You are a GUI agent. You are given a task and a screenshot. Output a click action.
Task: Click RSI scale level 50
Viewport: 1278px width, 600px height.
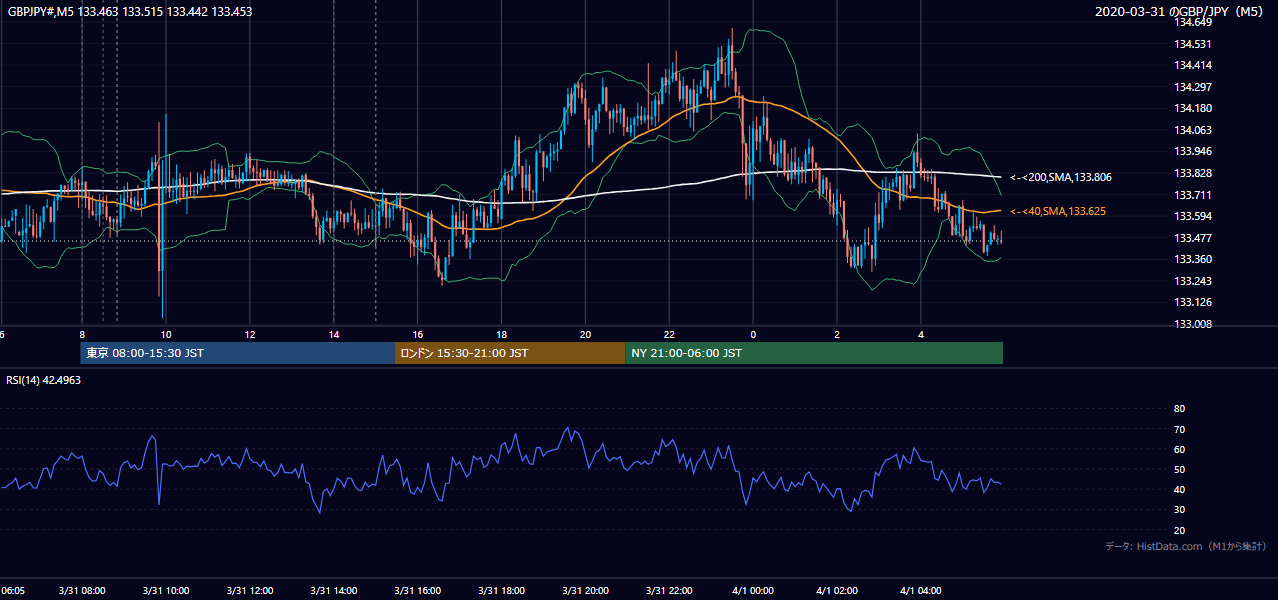pyautogui.click(x=1179, y=469)
